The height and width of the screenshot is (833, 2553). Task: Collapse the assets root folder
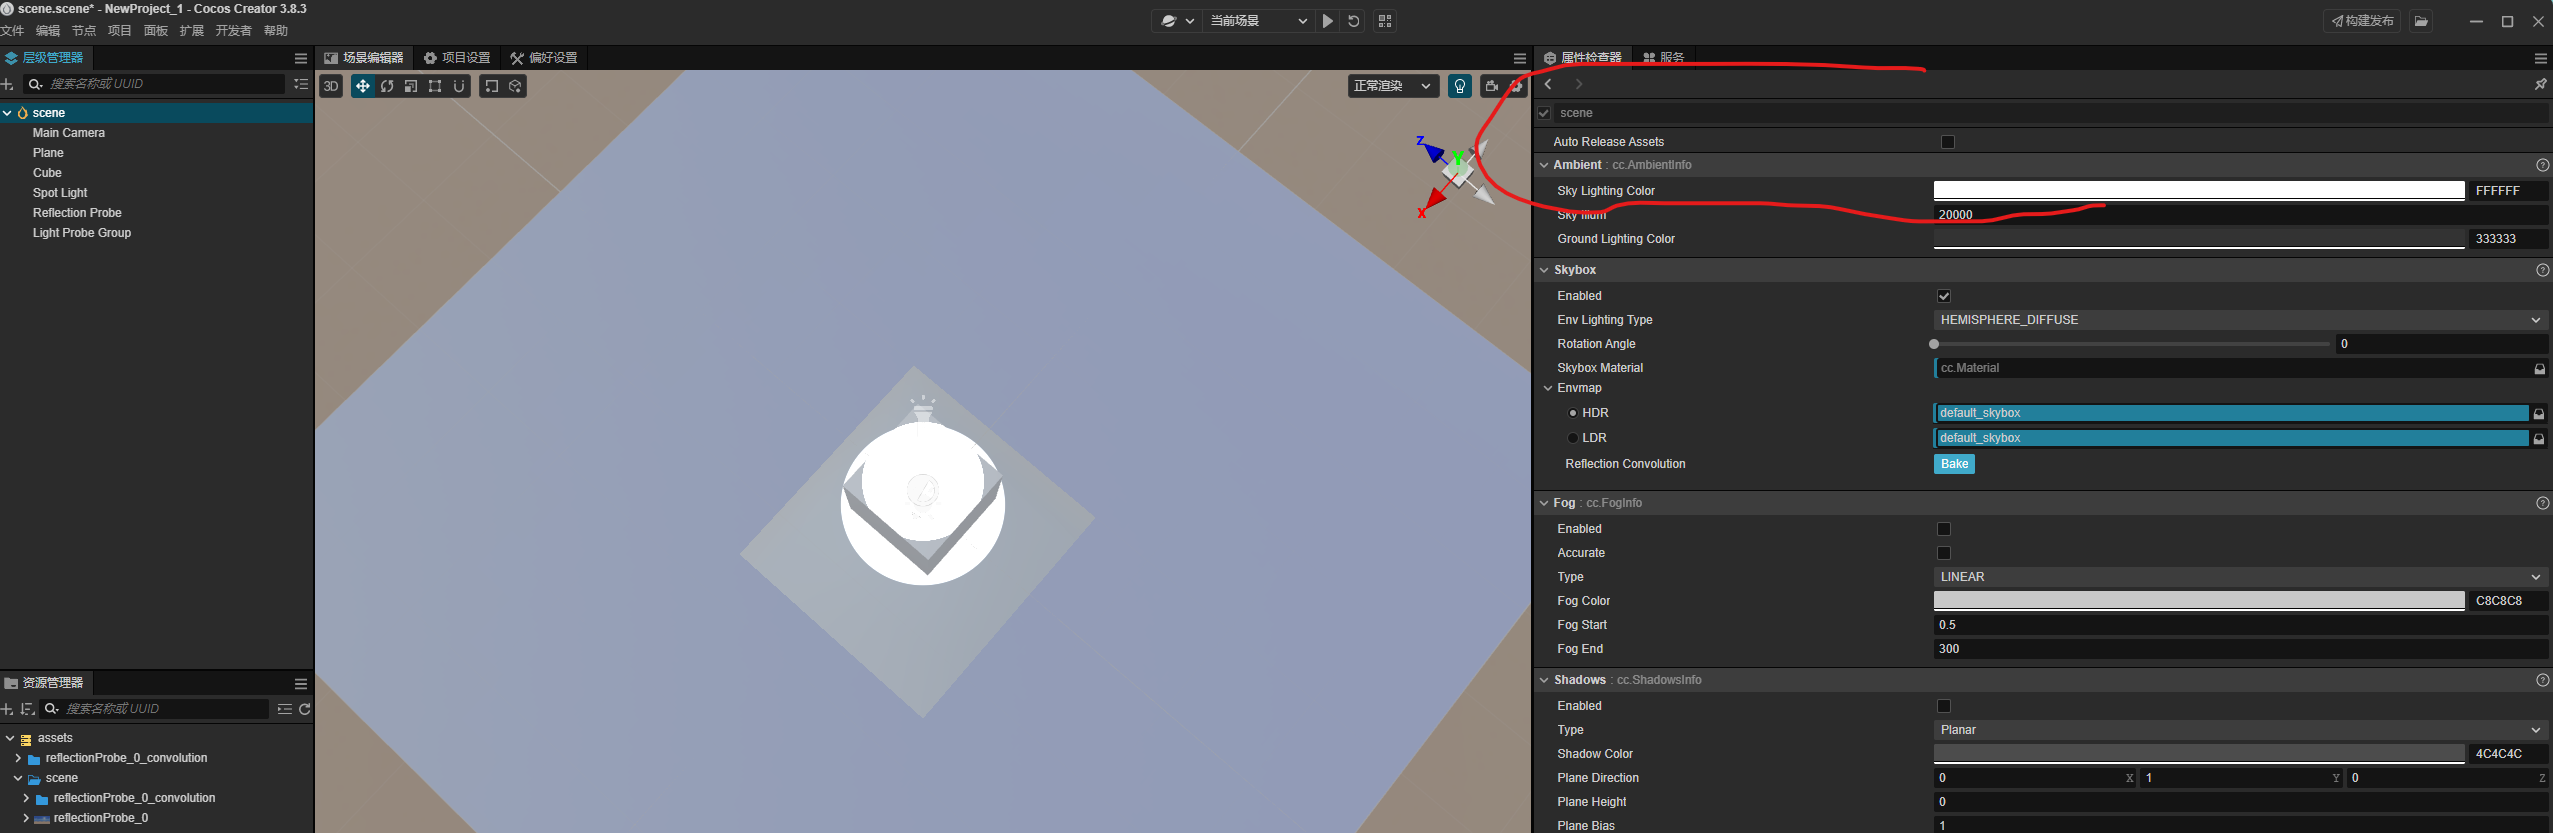pyautogui.click(x=10, y=738)
